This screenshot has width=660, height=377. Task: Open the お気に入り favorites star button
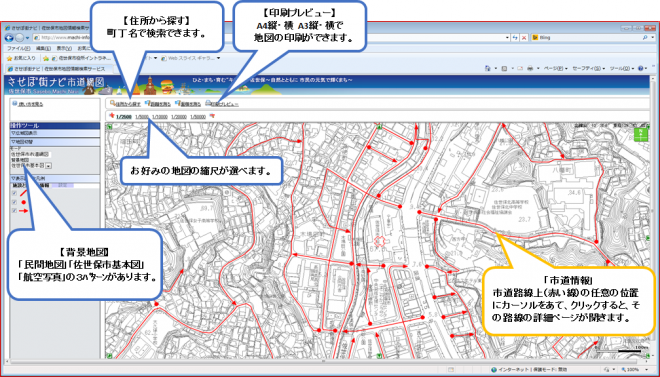click(21, 58)
